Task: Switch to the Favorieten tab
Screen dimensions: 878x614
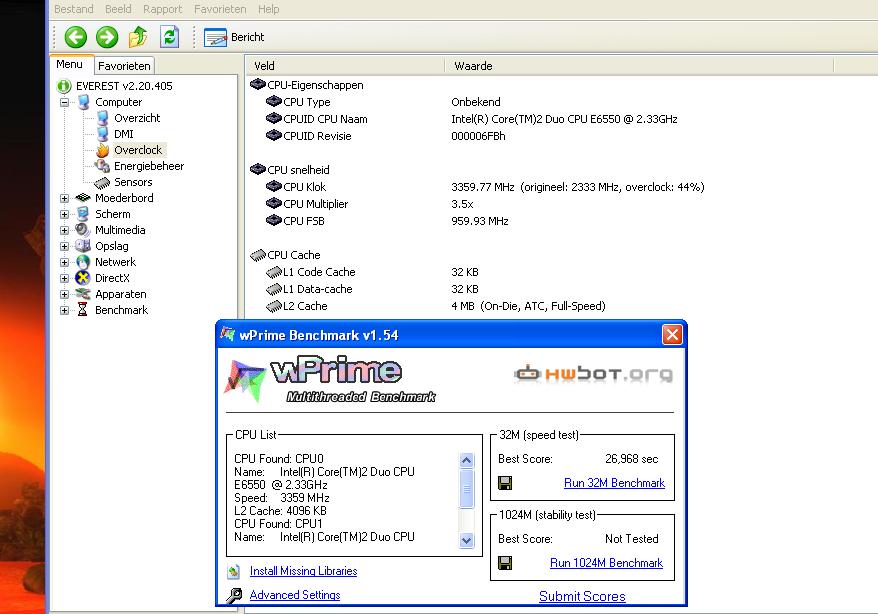Action: click(124, 66)
